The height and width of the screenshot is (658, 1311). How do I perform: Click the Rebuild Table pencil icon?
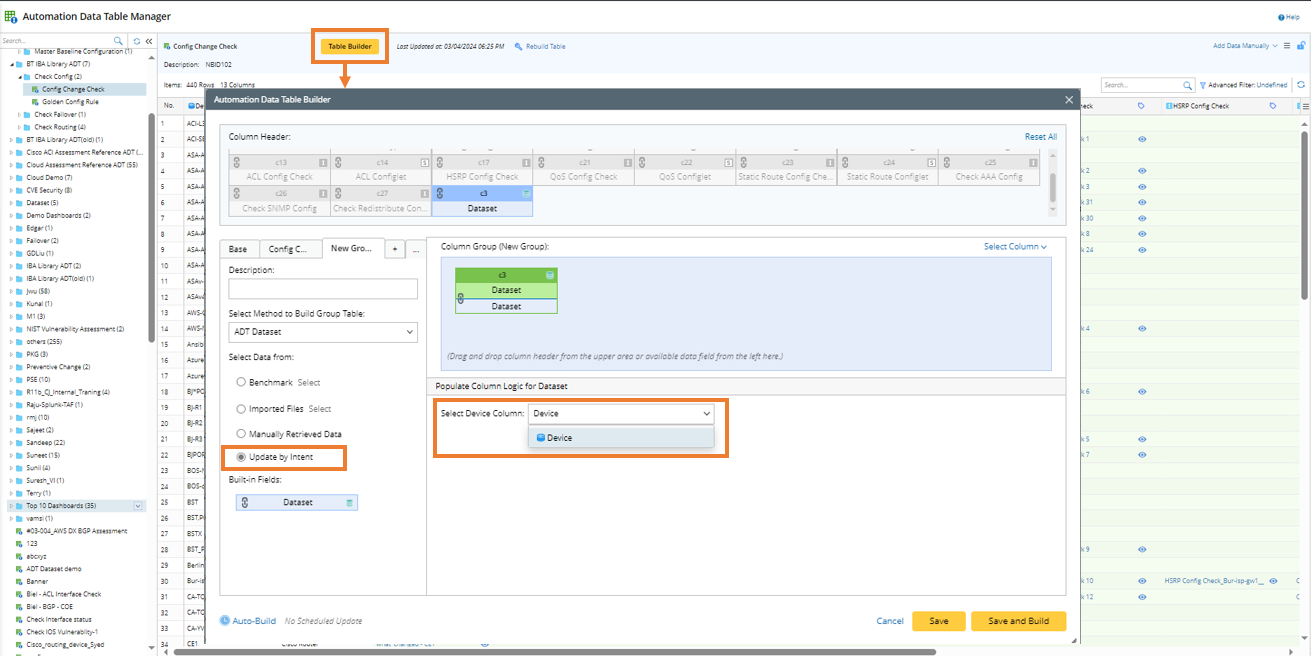click(x=518, y=46)
